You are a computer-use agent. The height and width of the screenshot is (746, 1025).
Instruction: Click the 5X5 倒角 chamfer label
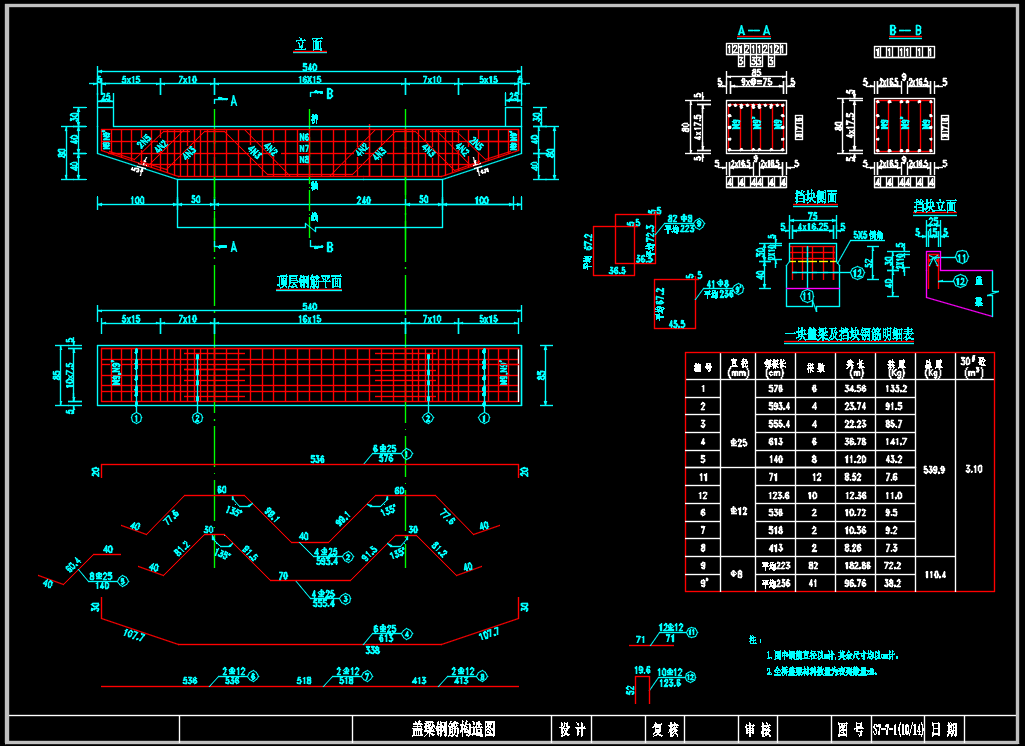coord(868,235)
